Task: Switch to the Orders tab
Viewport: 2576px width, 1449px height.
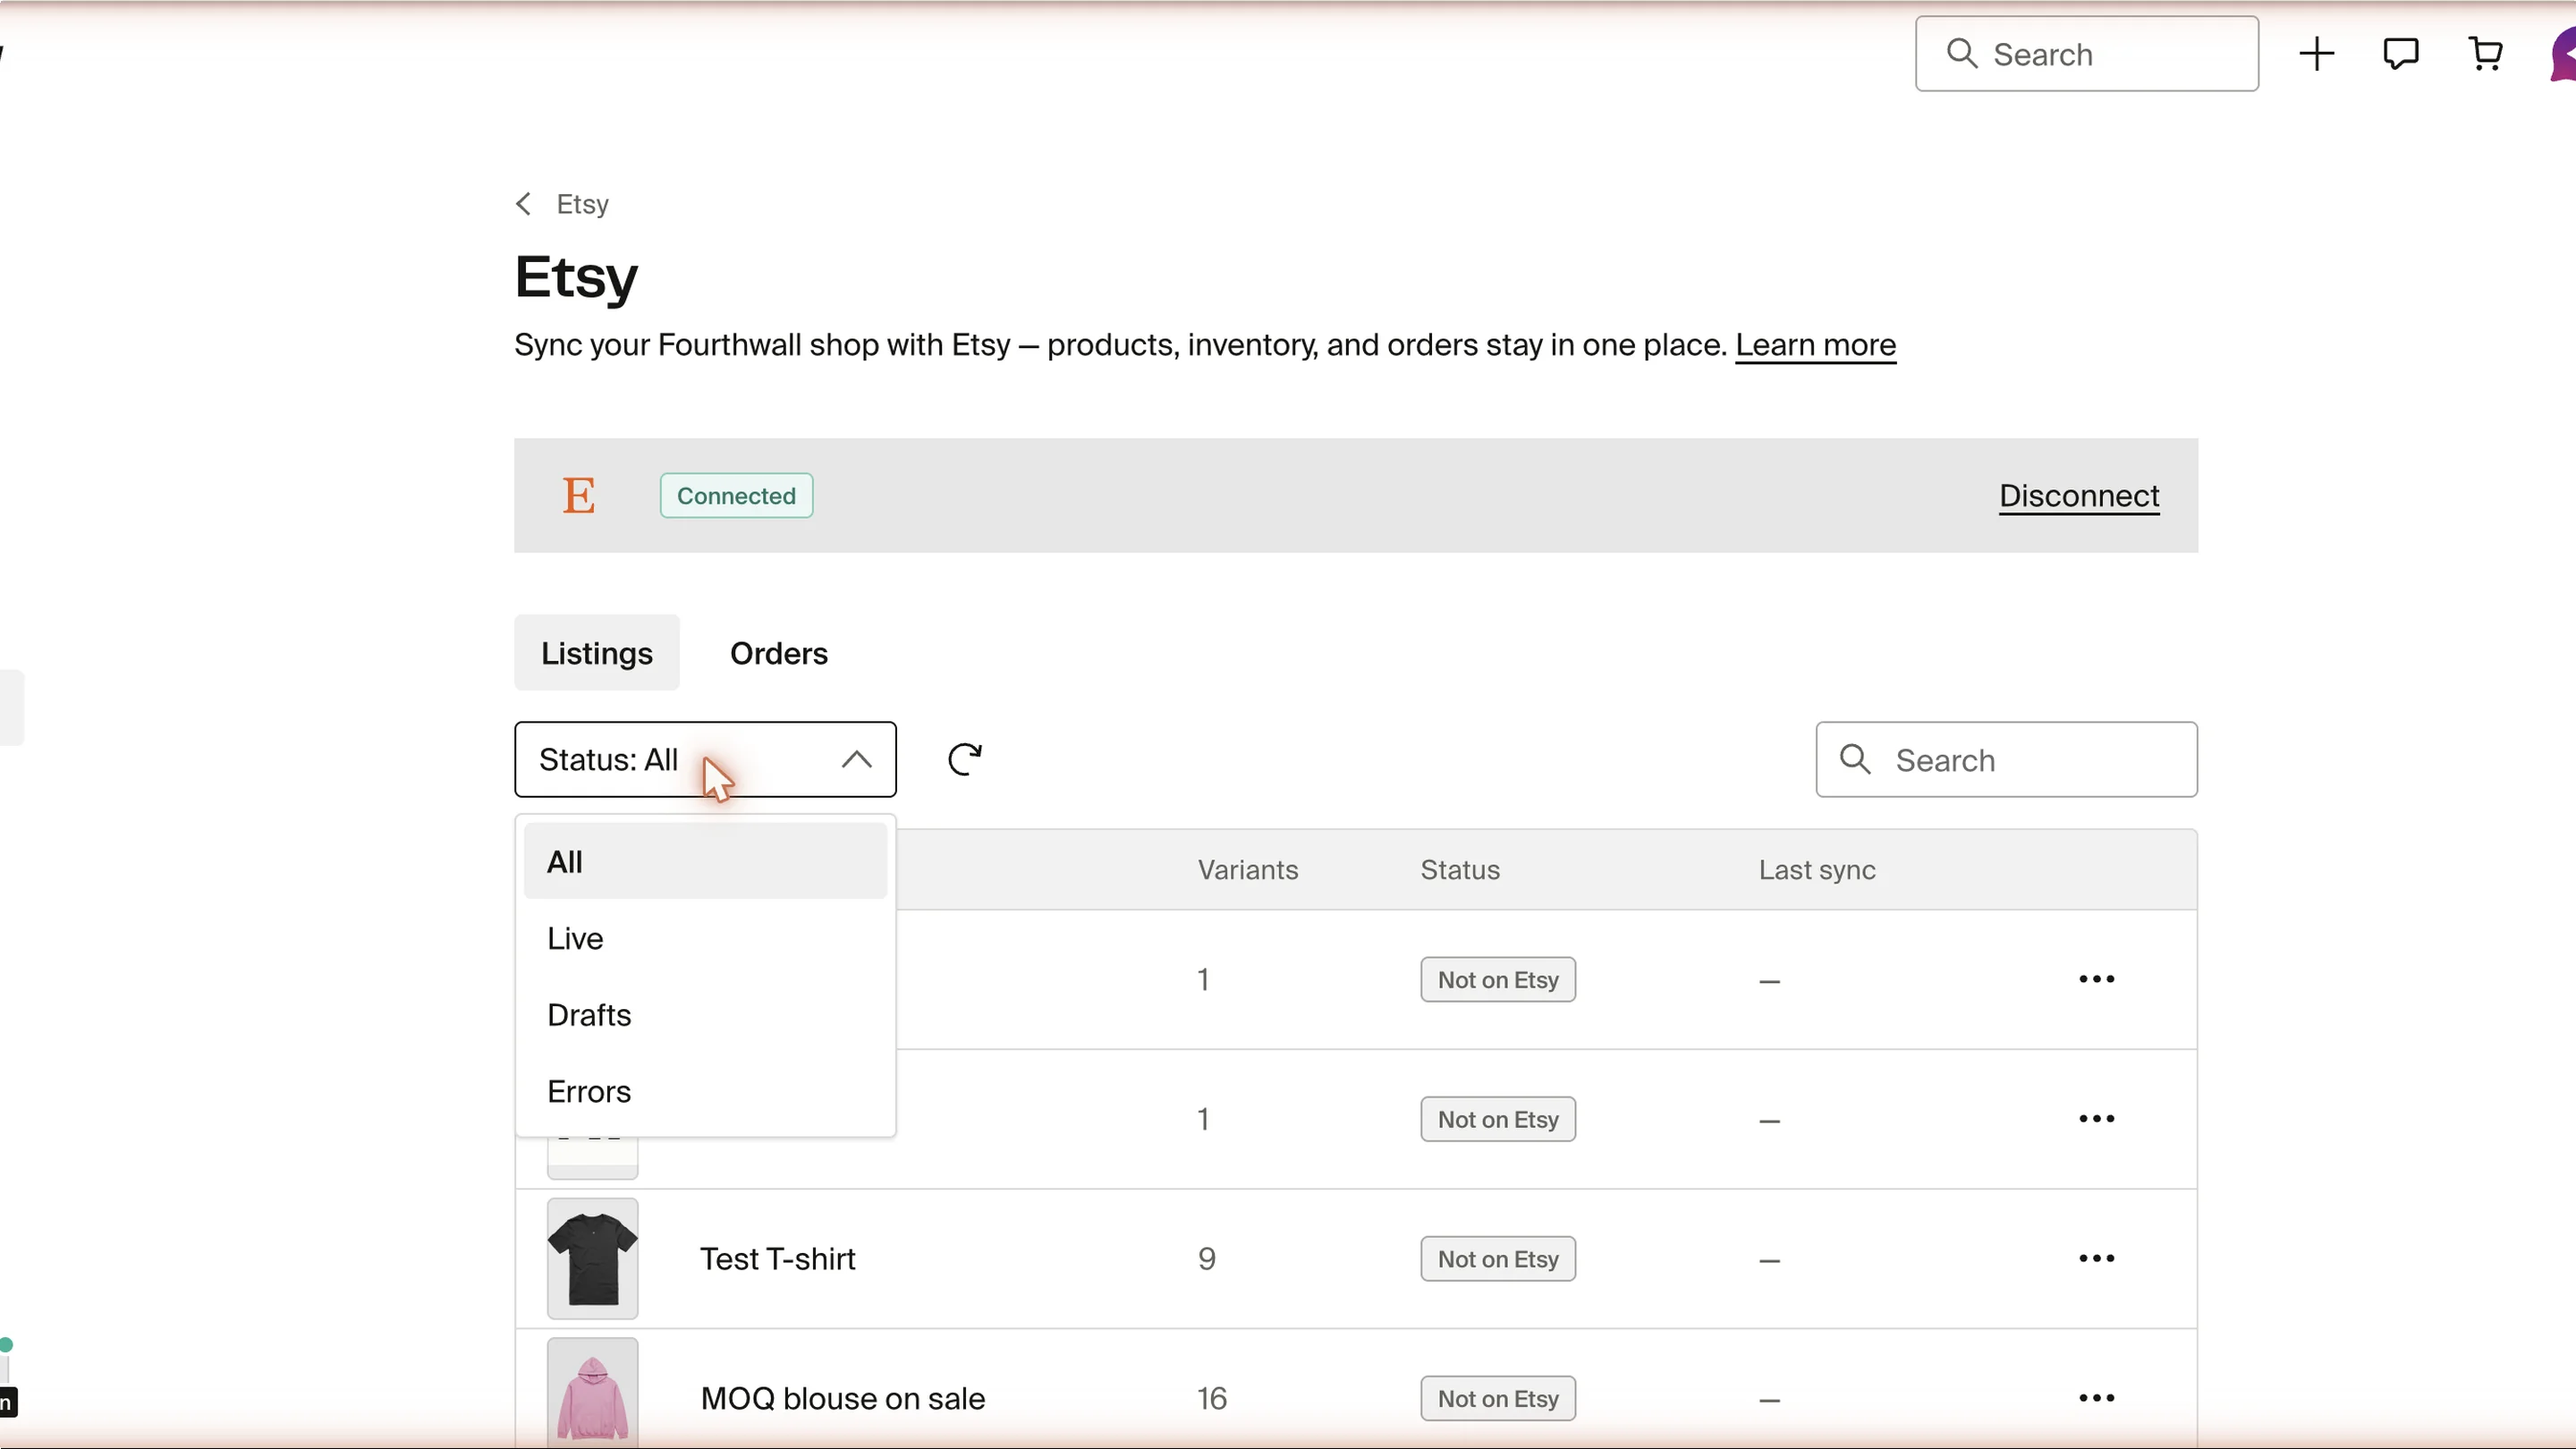Action: coord(779,653)
